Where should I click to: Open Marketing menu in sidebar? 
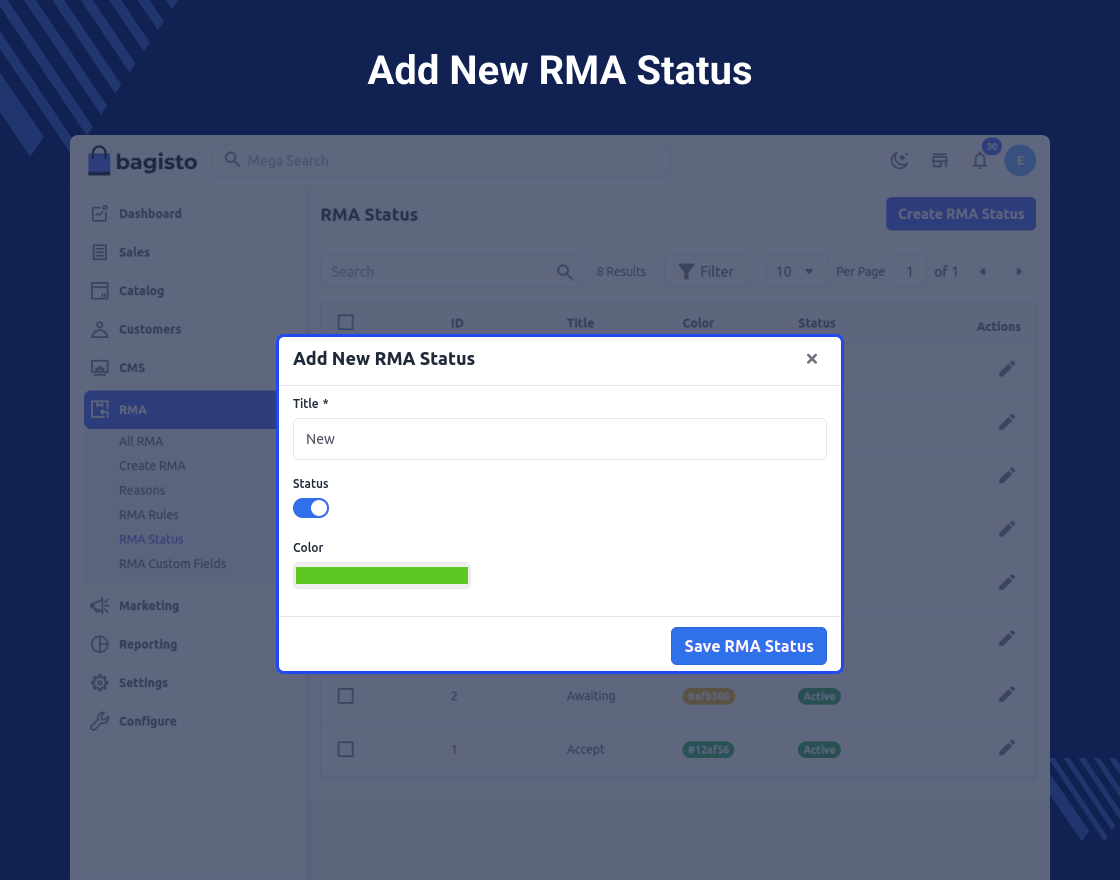tap(149, 606)
